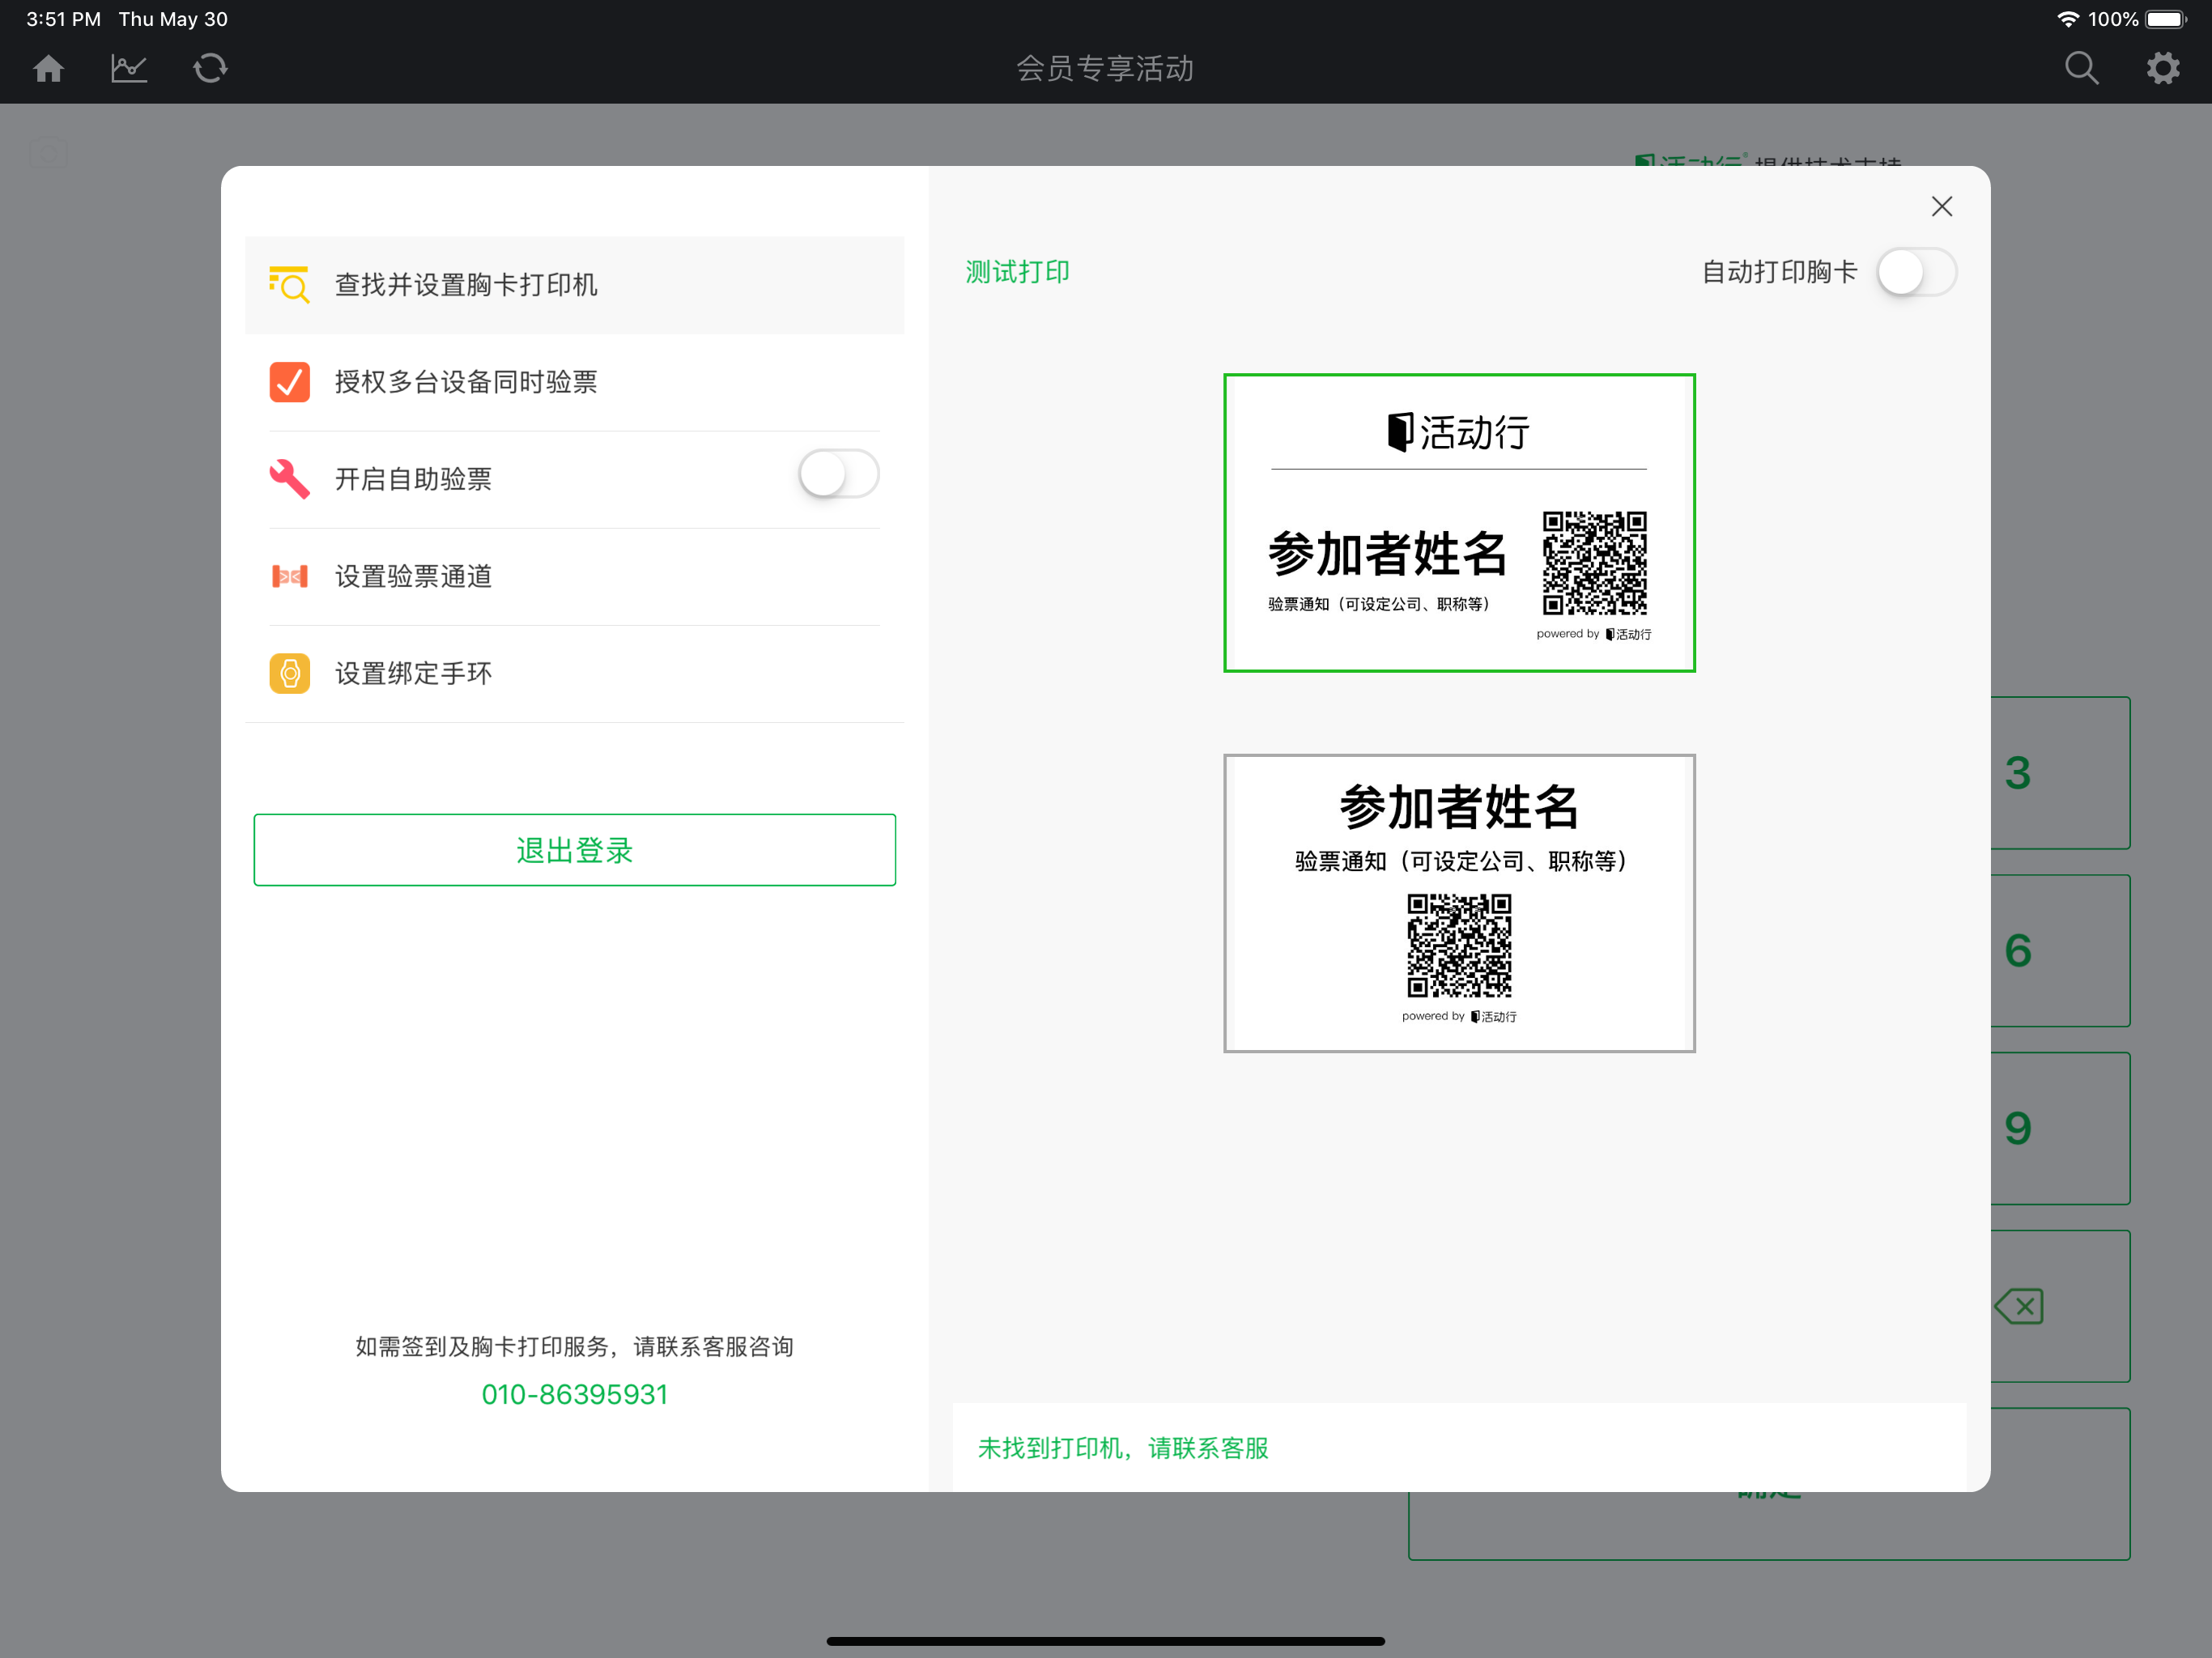Open the settings gear icon
The image size is (2212, 1658).
[2162, 68]
